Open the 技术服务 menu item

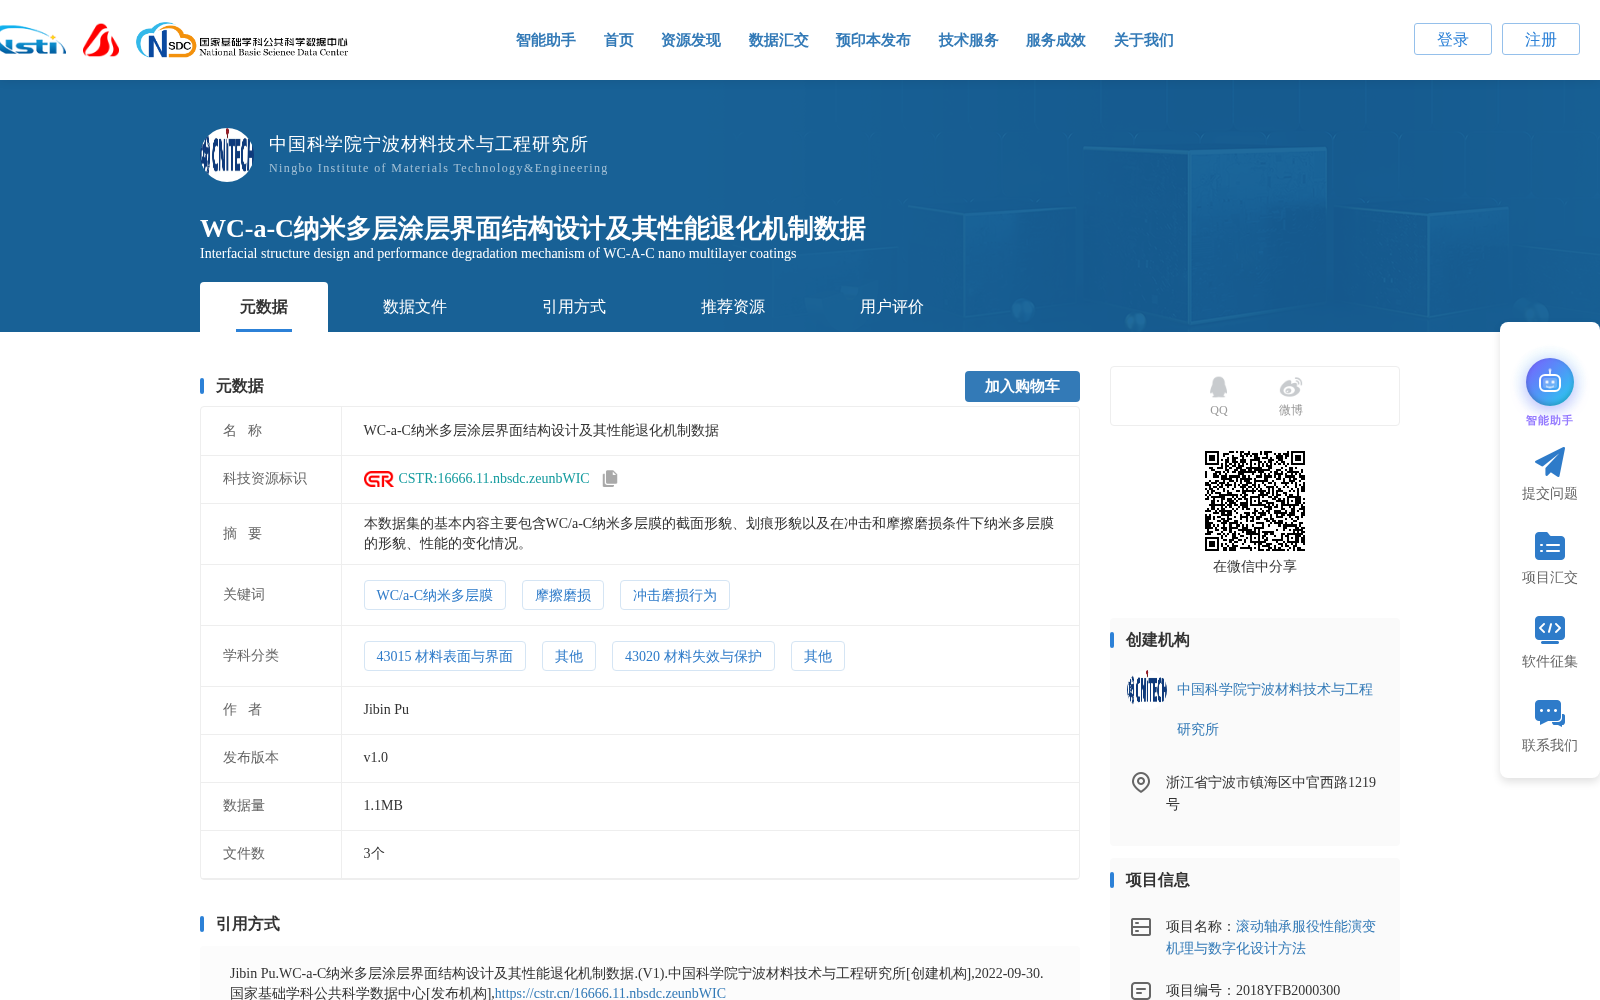(968, 40)
